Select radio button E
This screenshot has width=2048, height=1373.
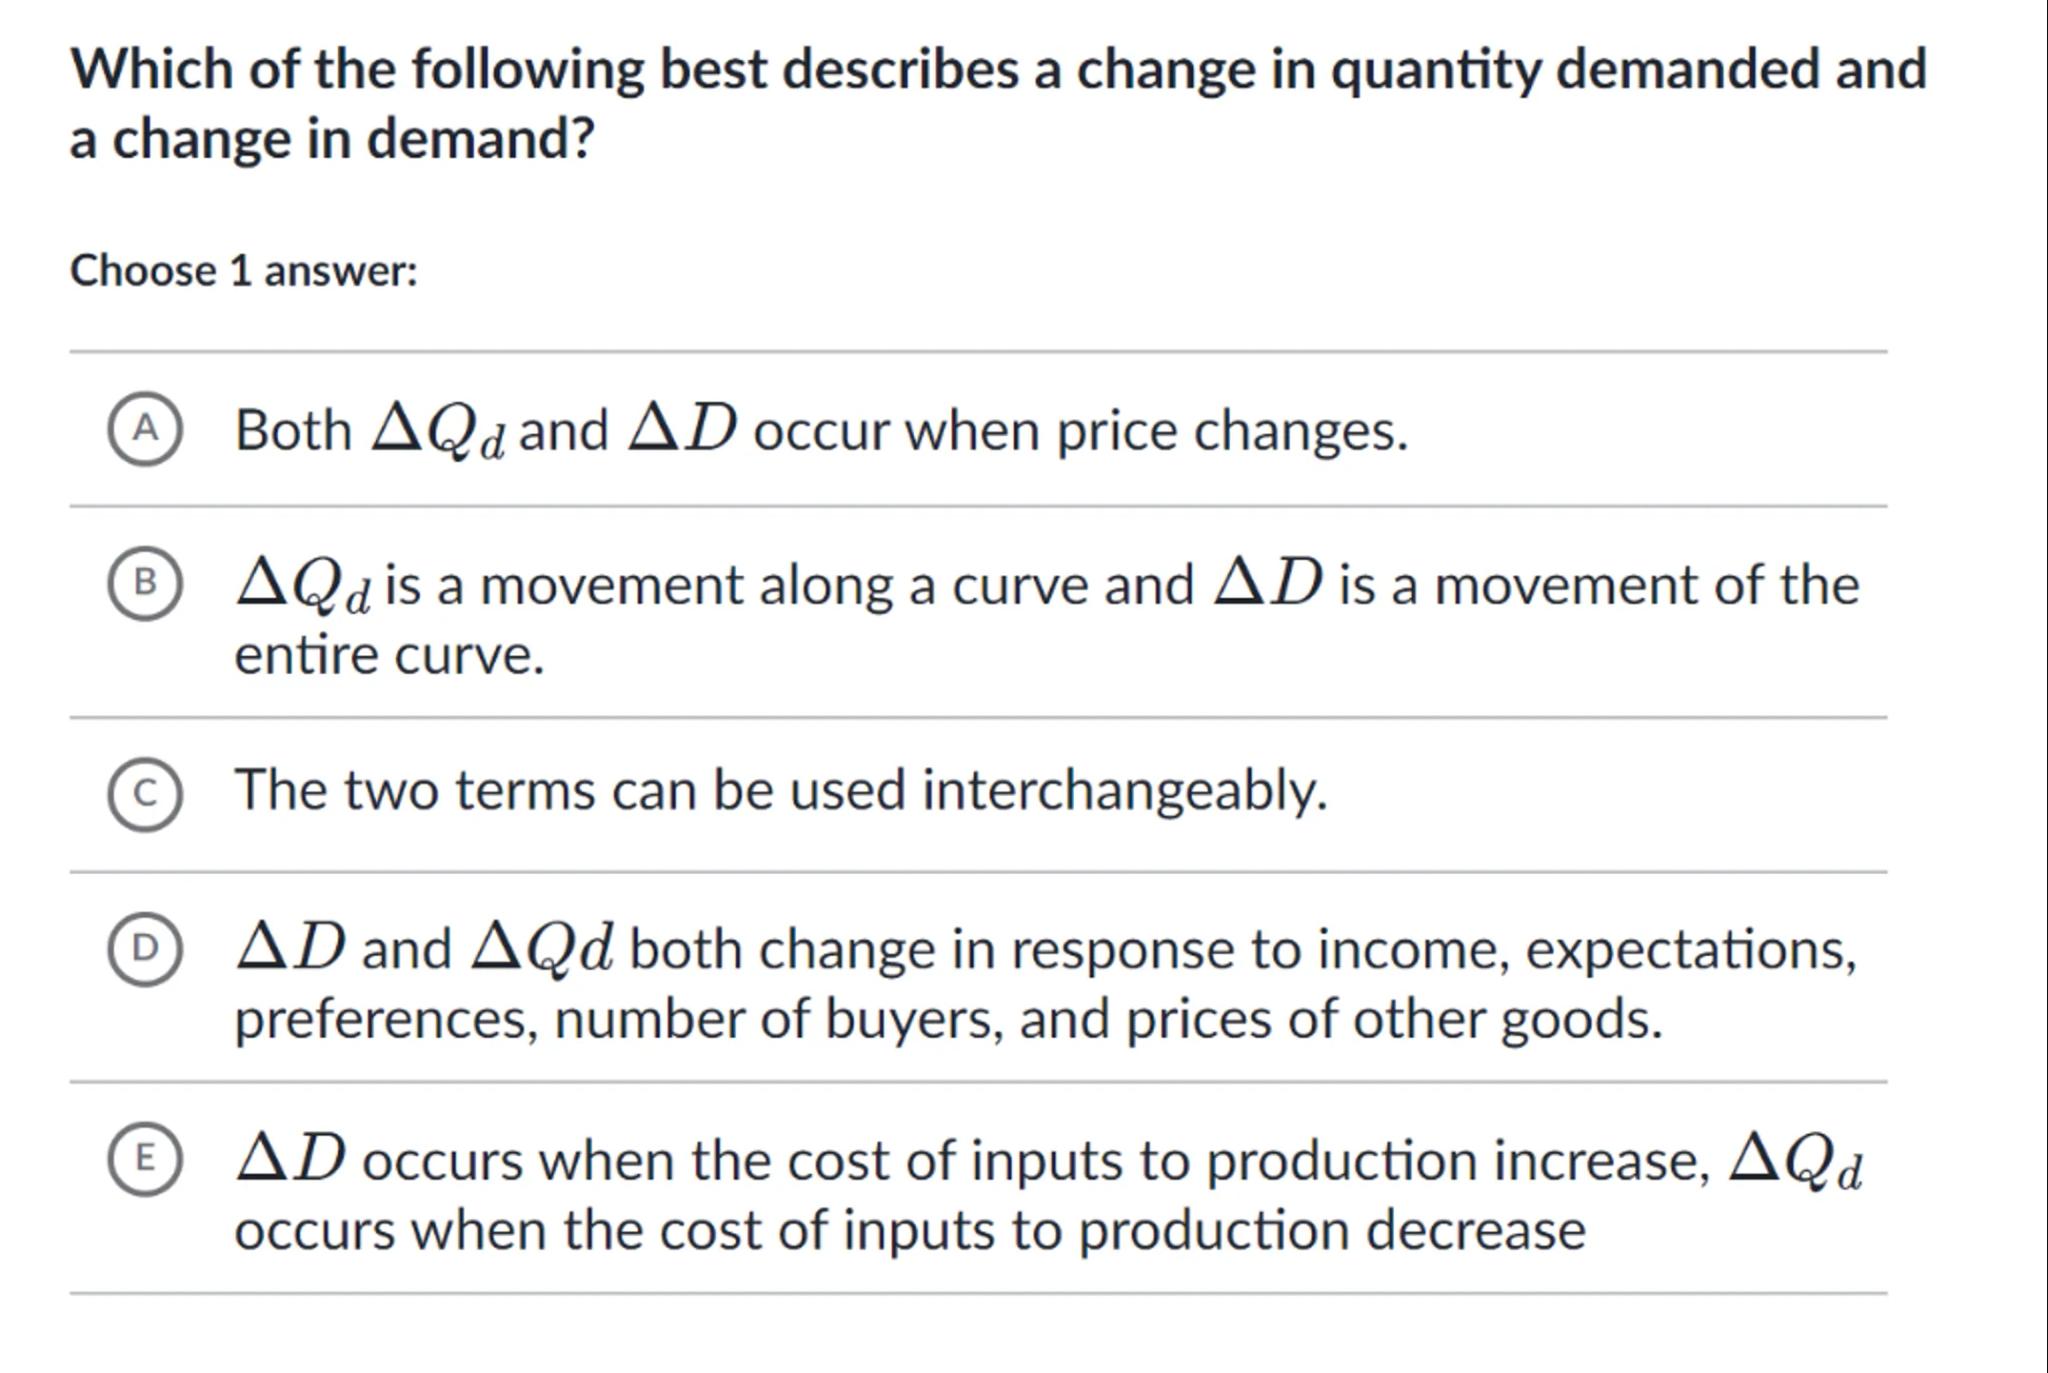point(145,1159)
